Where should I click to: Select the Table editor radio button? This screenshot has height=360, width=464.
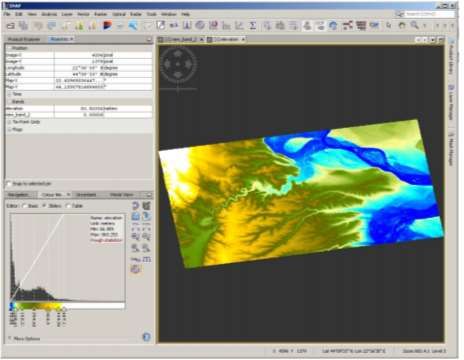[68, 206]
